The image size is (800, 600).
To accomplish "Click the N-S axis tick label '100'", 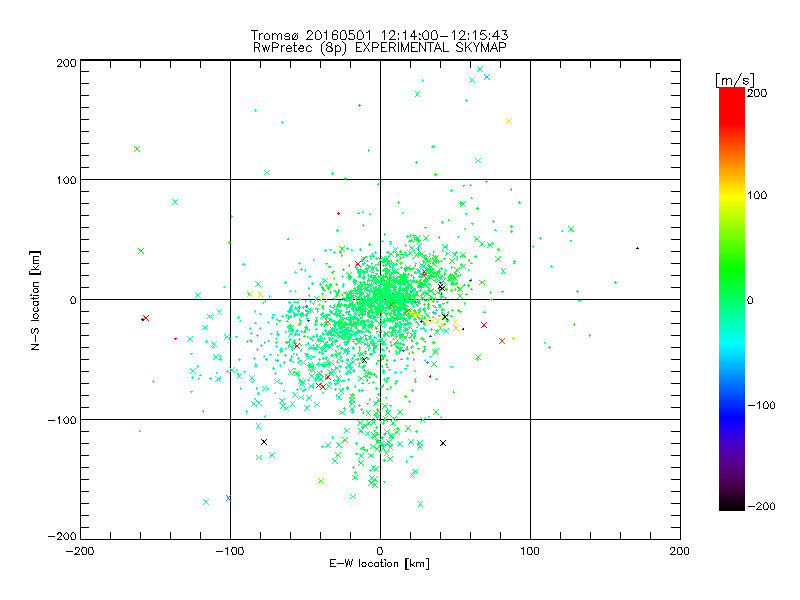I will pyautogui.click(x=66, y=180).
